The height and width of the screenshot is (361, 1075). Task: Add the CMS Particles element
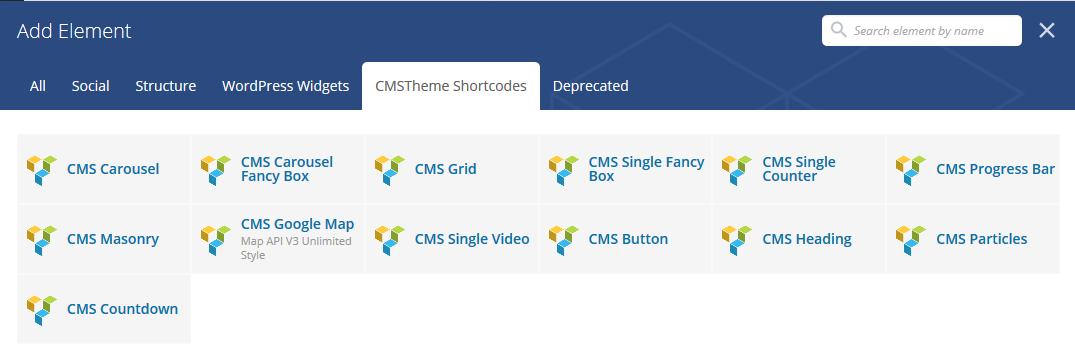coord(973,239)
